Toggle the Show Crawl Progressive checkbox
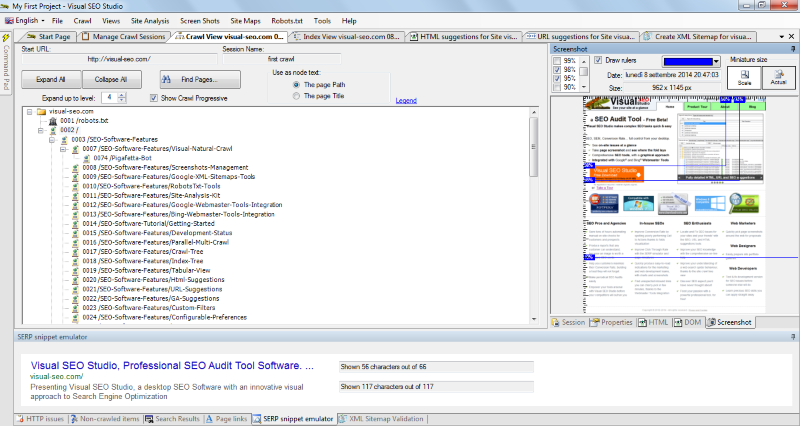Viewport: 800px width, 426px height. click(x=154, y=98)
